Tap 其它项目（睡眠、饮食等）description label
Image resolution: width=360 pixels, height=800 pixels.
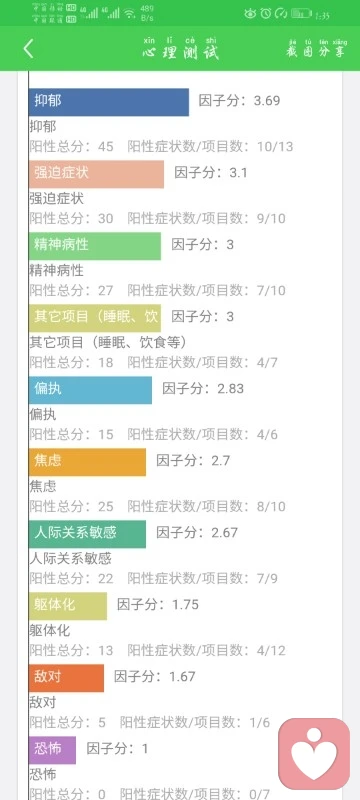[x=108, y=342]
